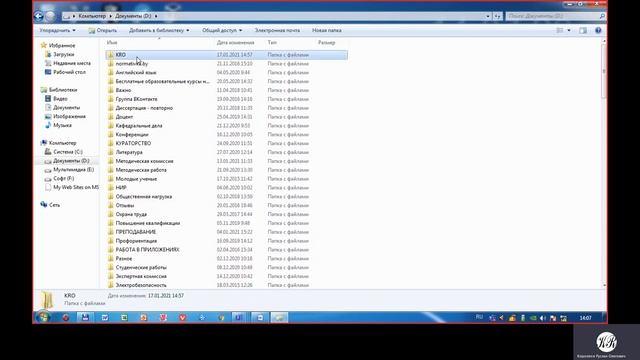Expand the arrow after Компьютер in breadcrumb

point(110,16)
